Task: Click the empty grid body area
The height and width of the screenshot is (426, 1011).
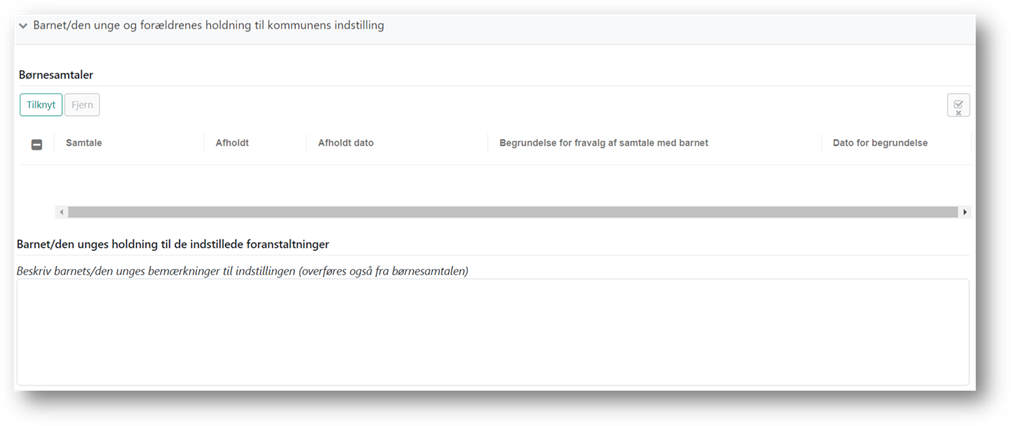Action: (x=500, y=183)
